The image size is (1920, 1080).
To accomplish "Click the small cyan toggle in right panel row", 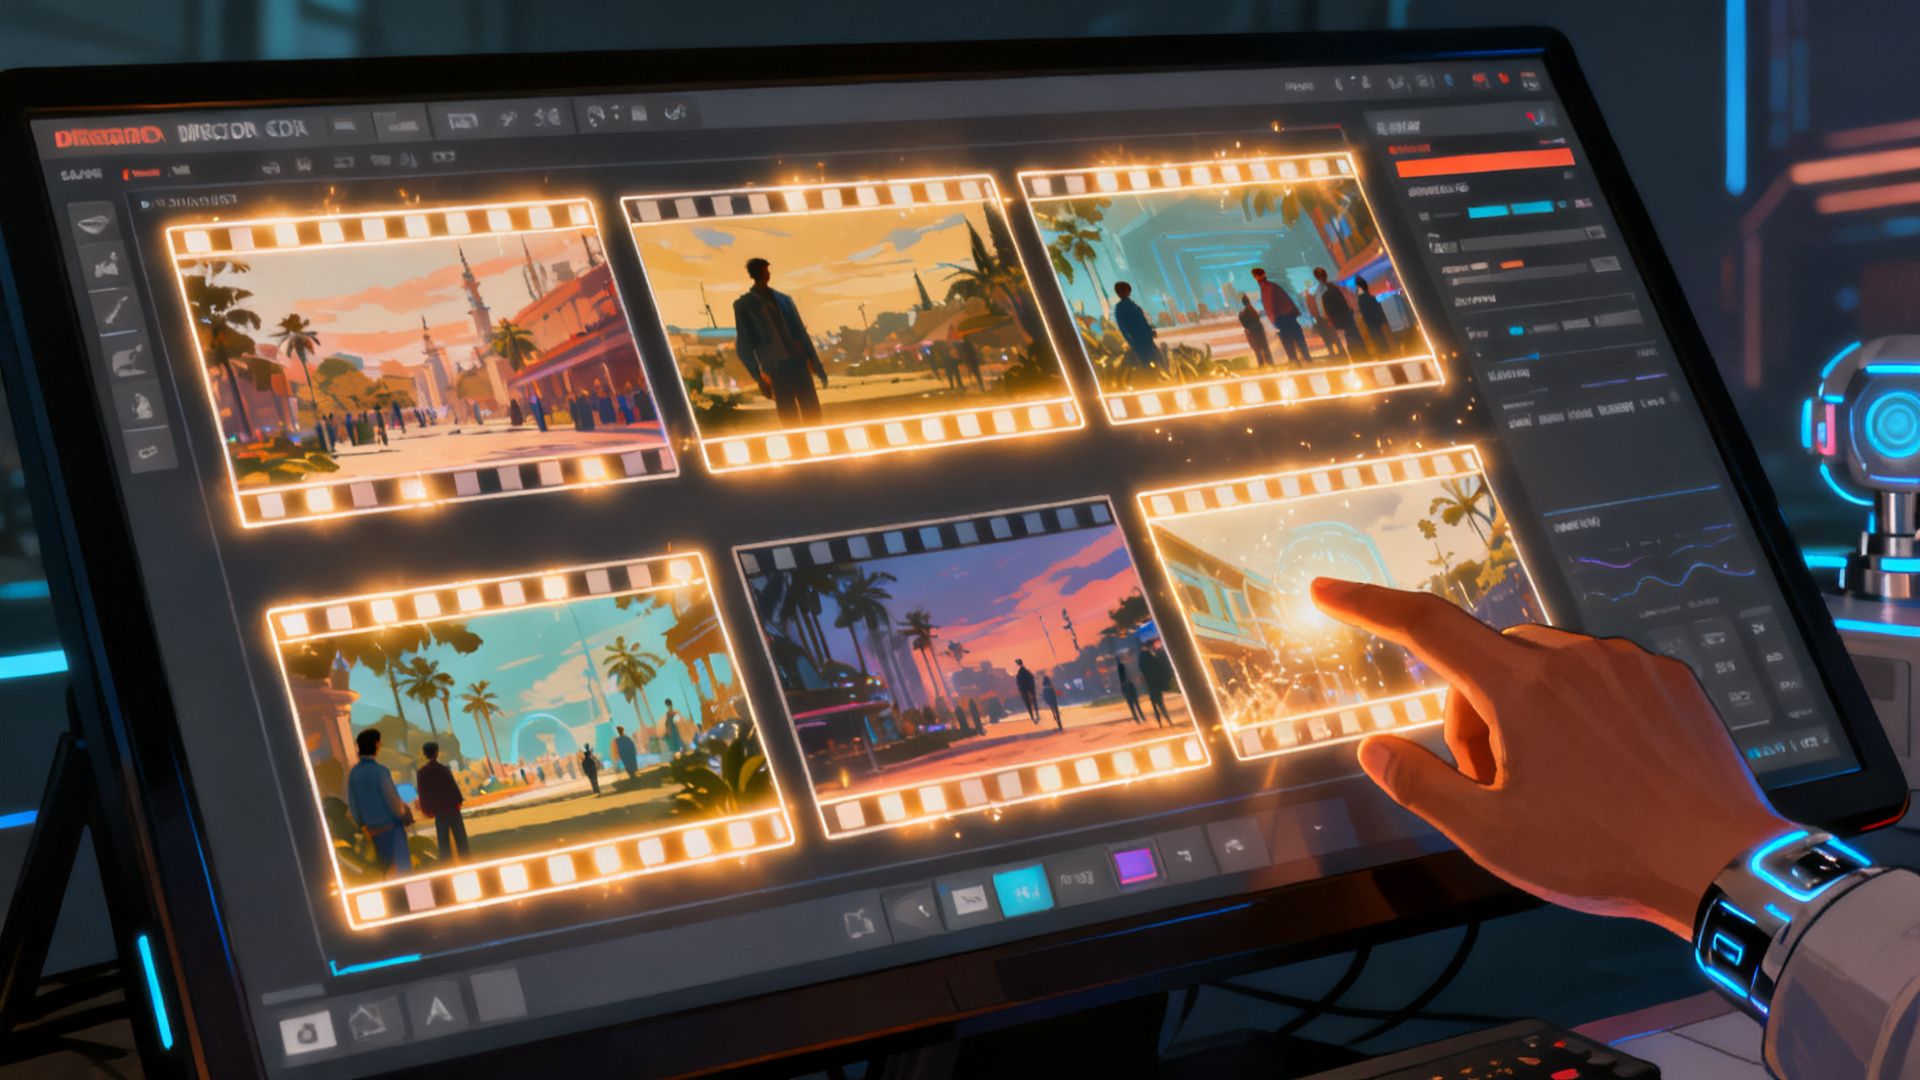I will [1517, 330].
